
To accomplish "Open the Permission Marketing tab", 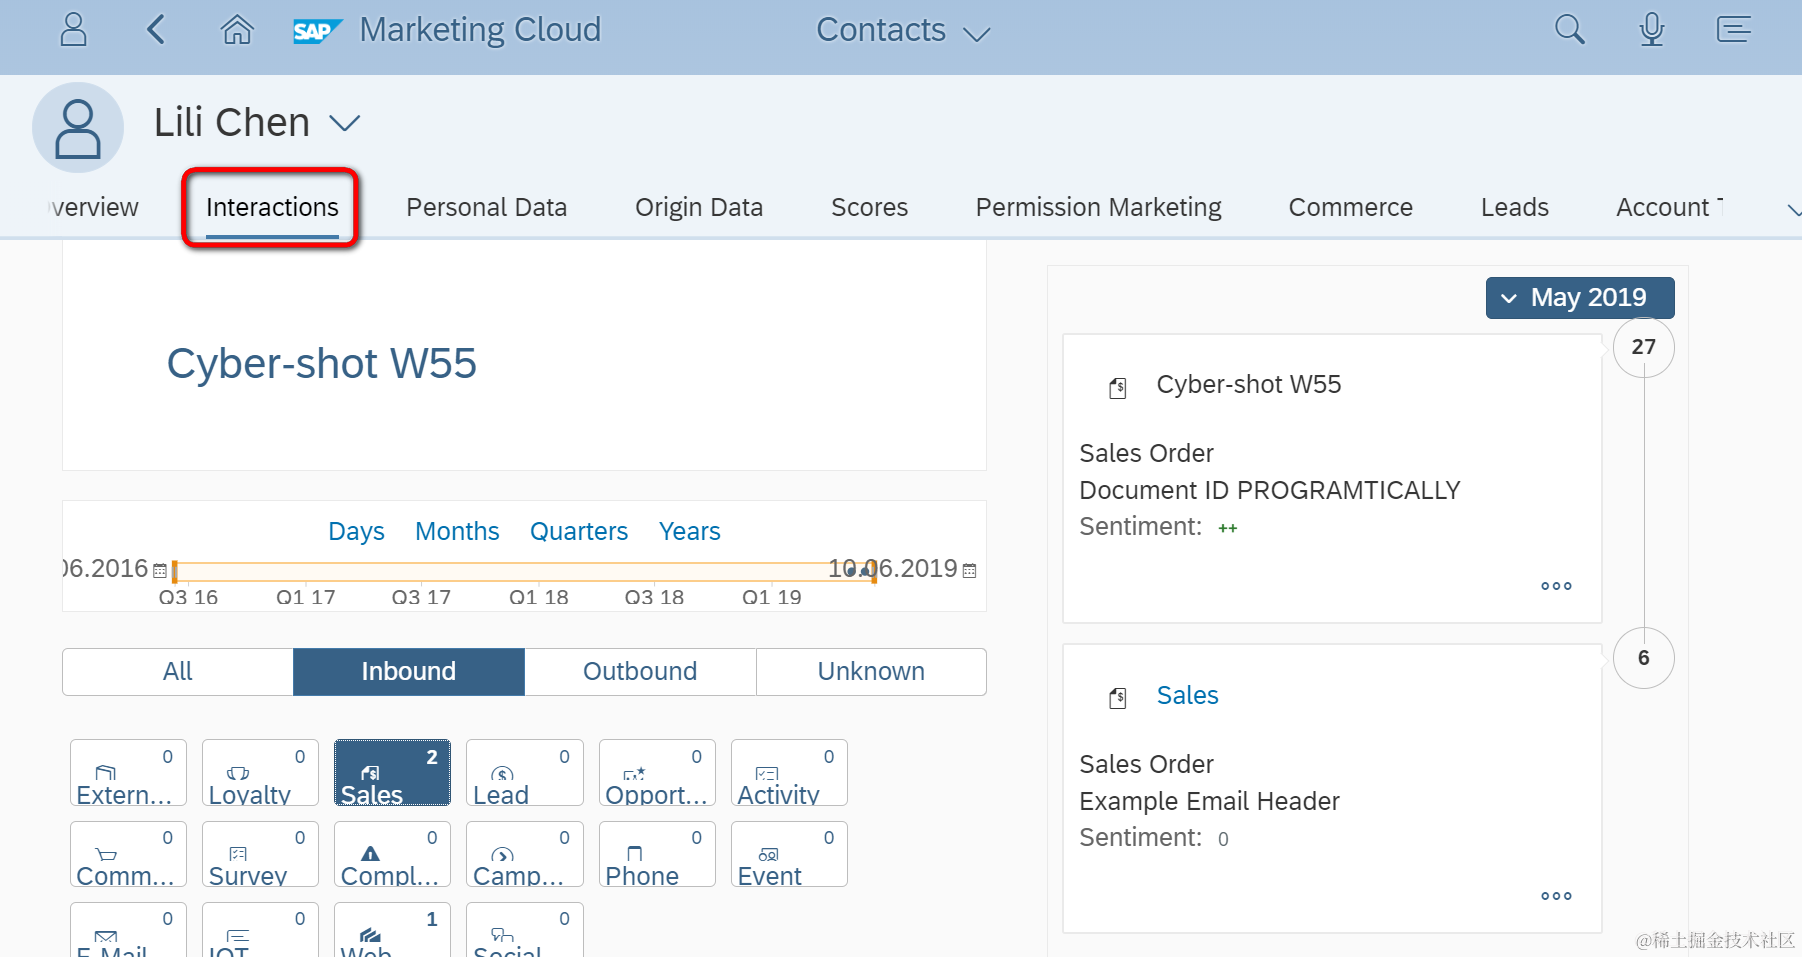I will (1099, 207).
